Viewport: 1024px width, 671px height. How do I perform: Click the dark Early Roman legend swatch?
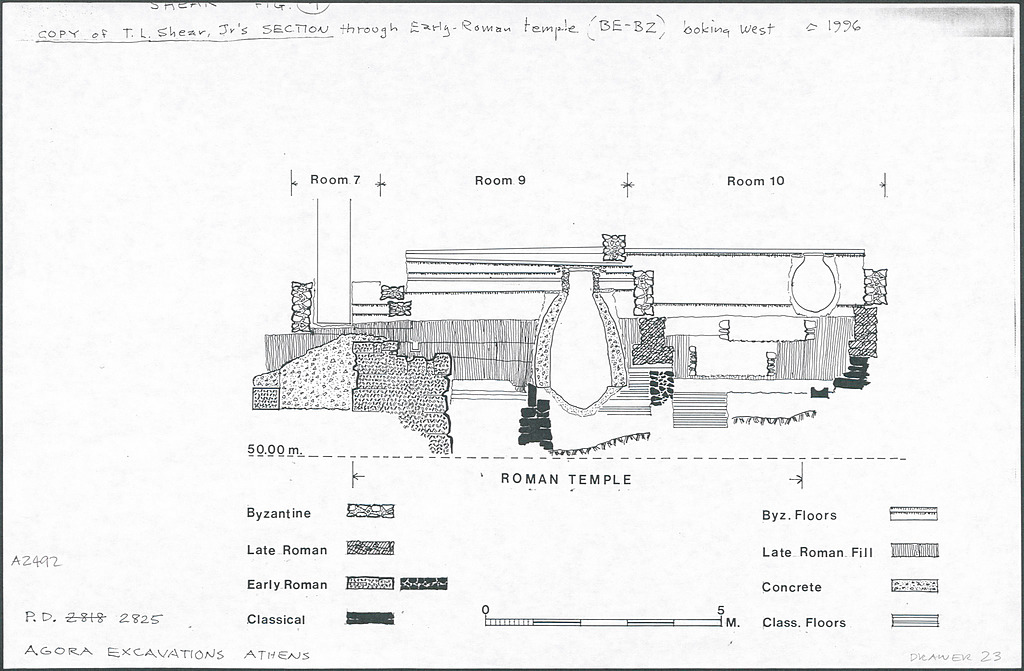[x=423, y=583]
